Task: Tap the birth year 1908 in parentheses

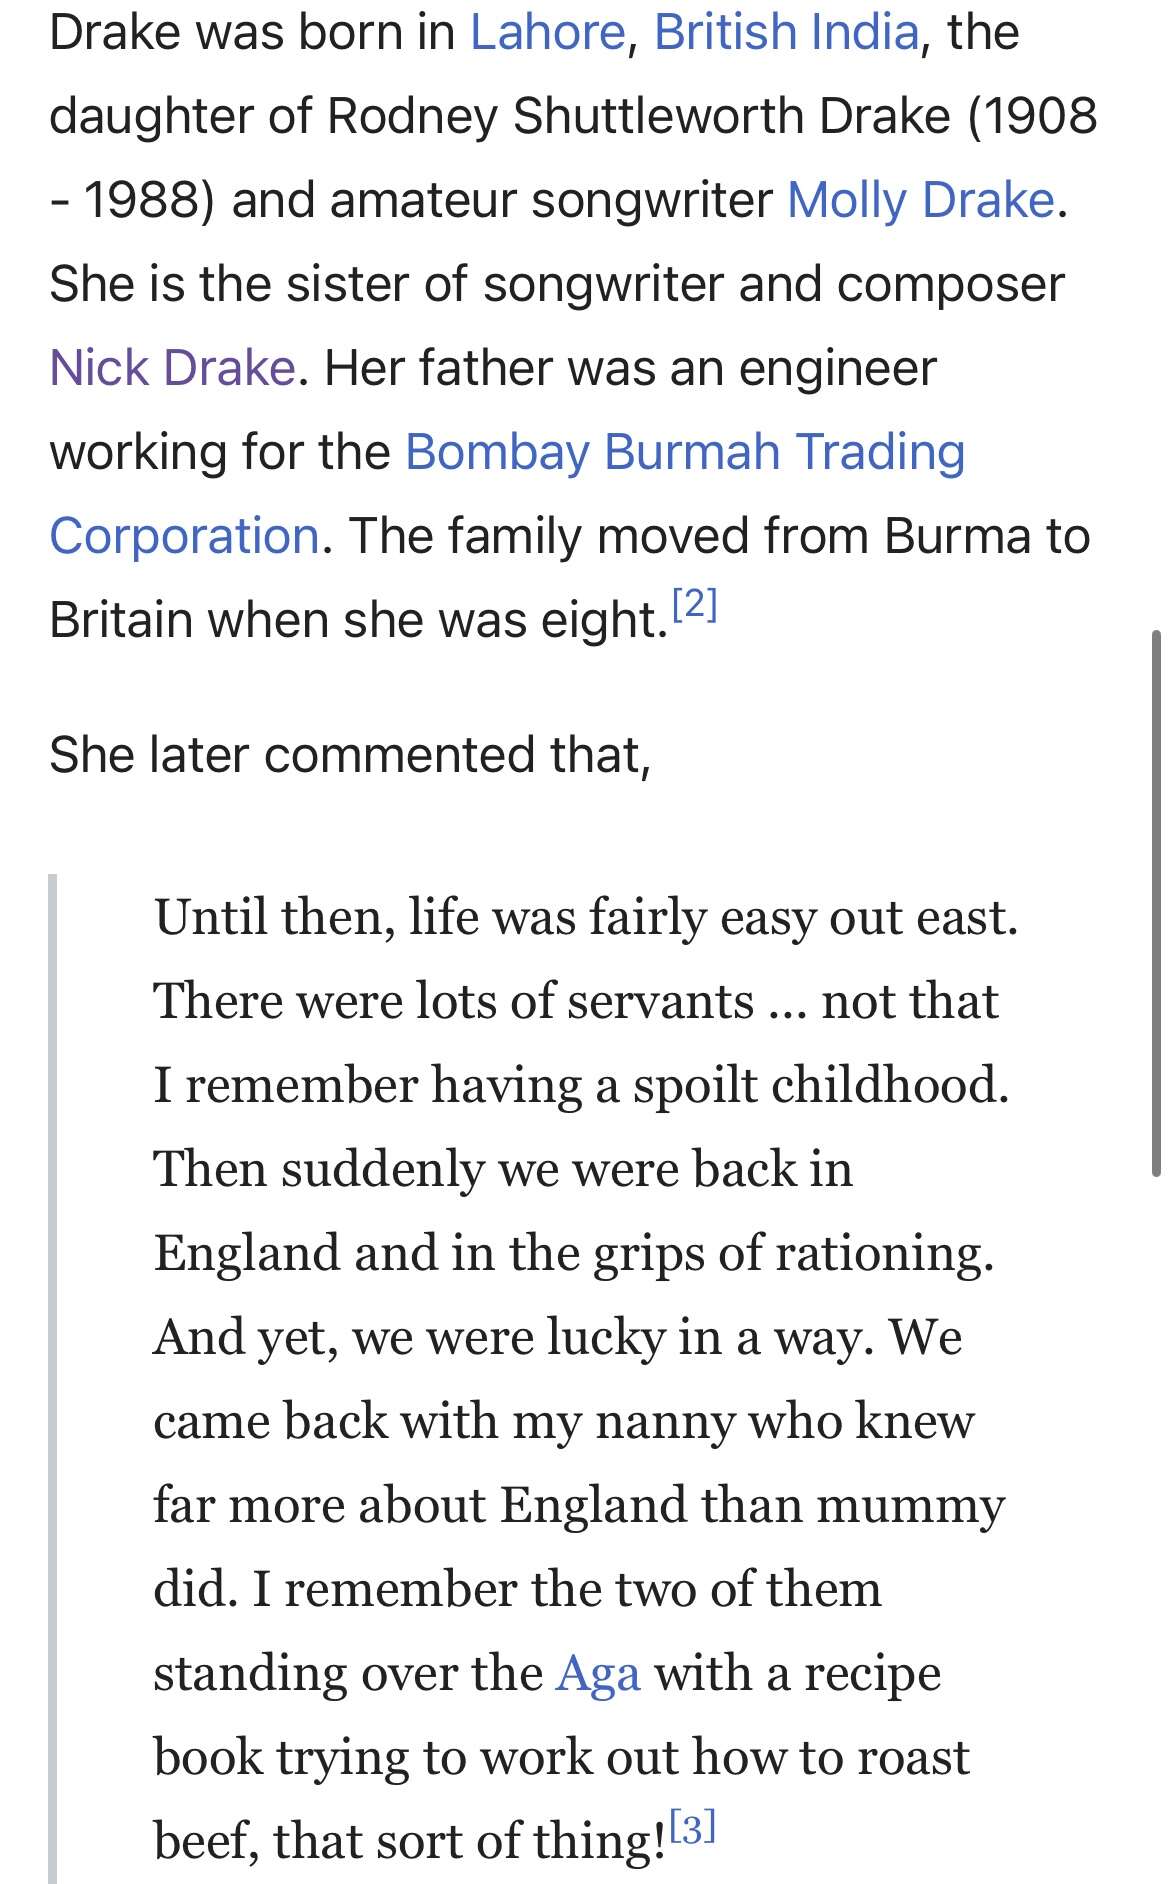Action: pos(1040,116)
